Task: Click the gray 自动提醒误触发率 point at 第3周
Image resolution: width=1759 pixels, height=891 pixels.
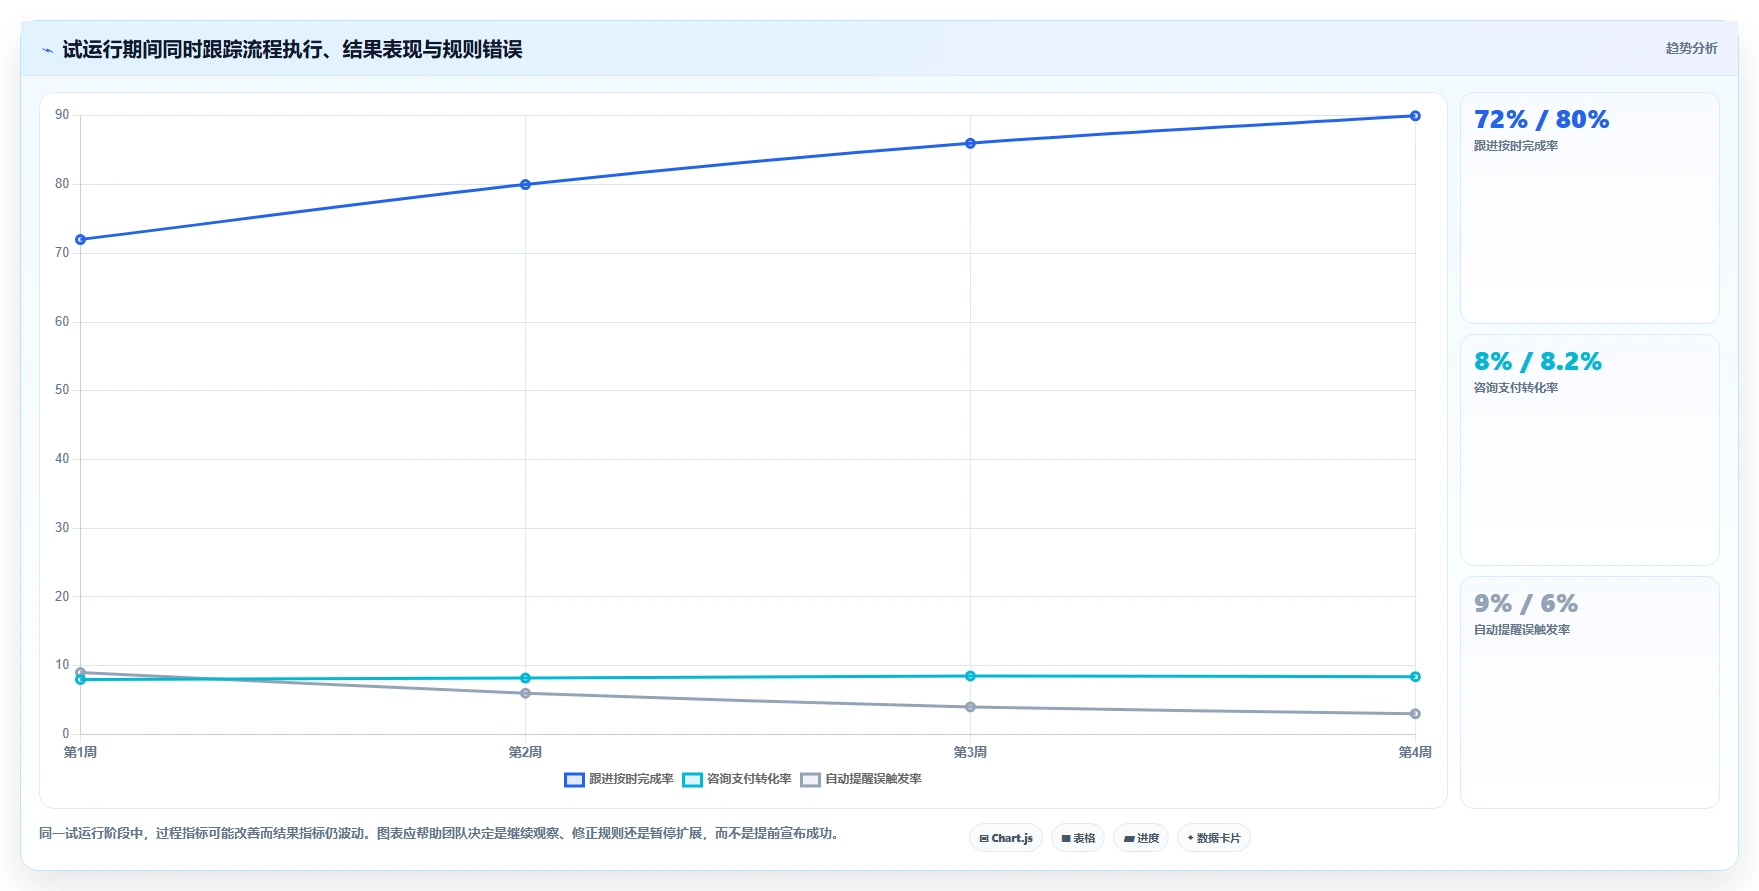Action: [970, 707]
